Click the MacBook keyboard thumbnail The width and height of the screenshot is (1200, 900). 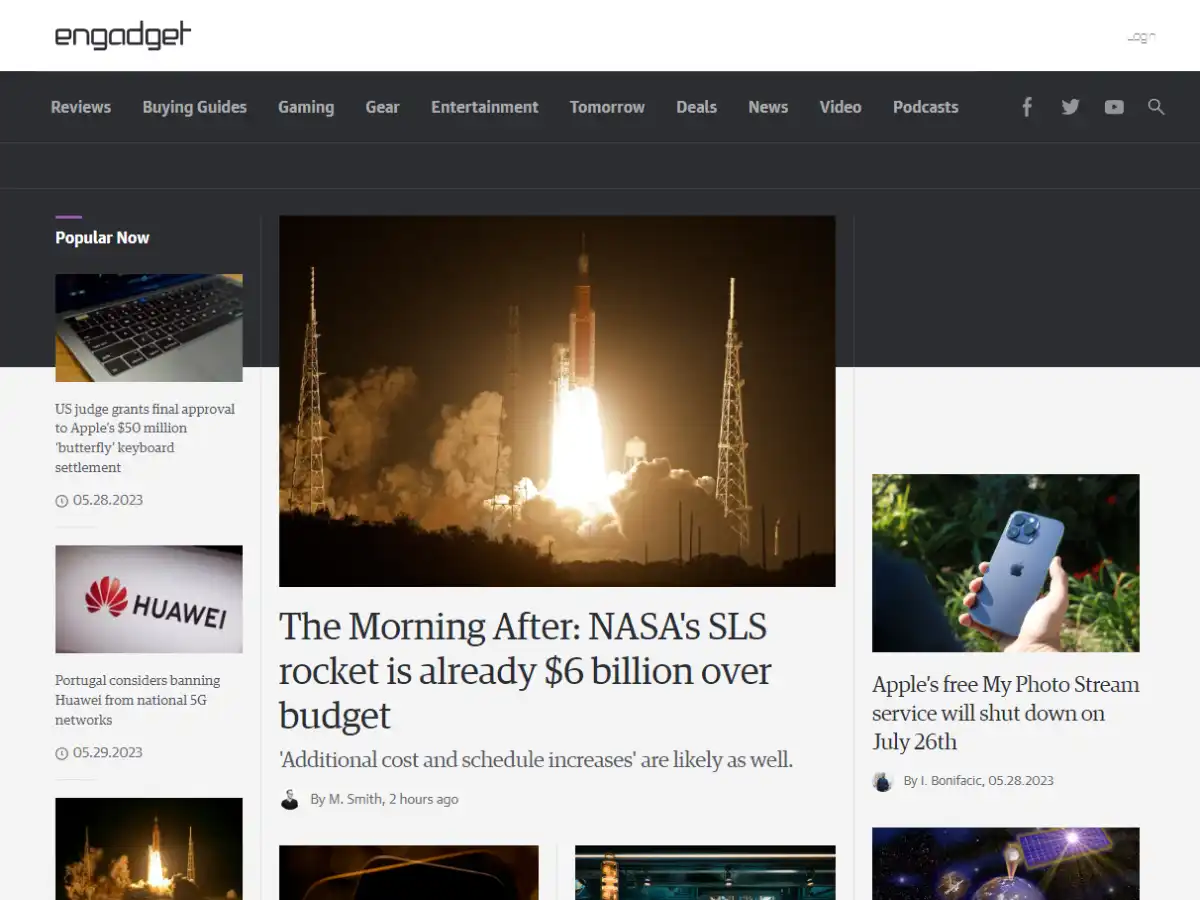(x=149, y=328)
